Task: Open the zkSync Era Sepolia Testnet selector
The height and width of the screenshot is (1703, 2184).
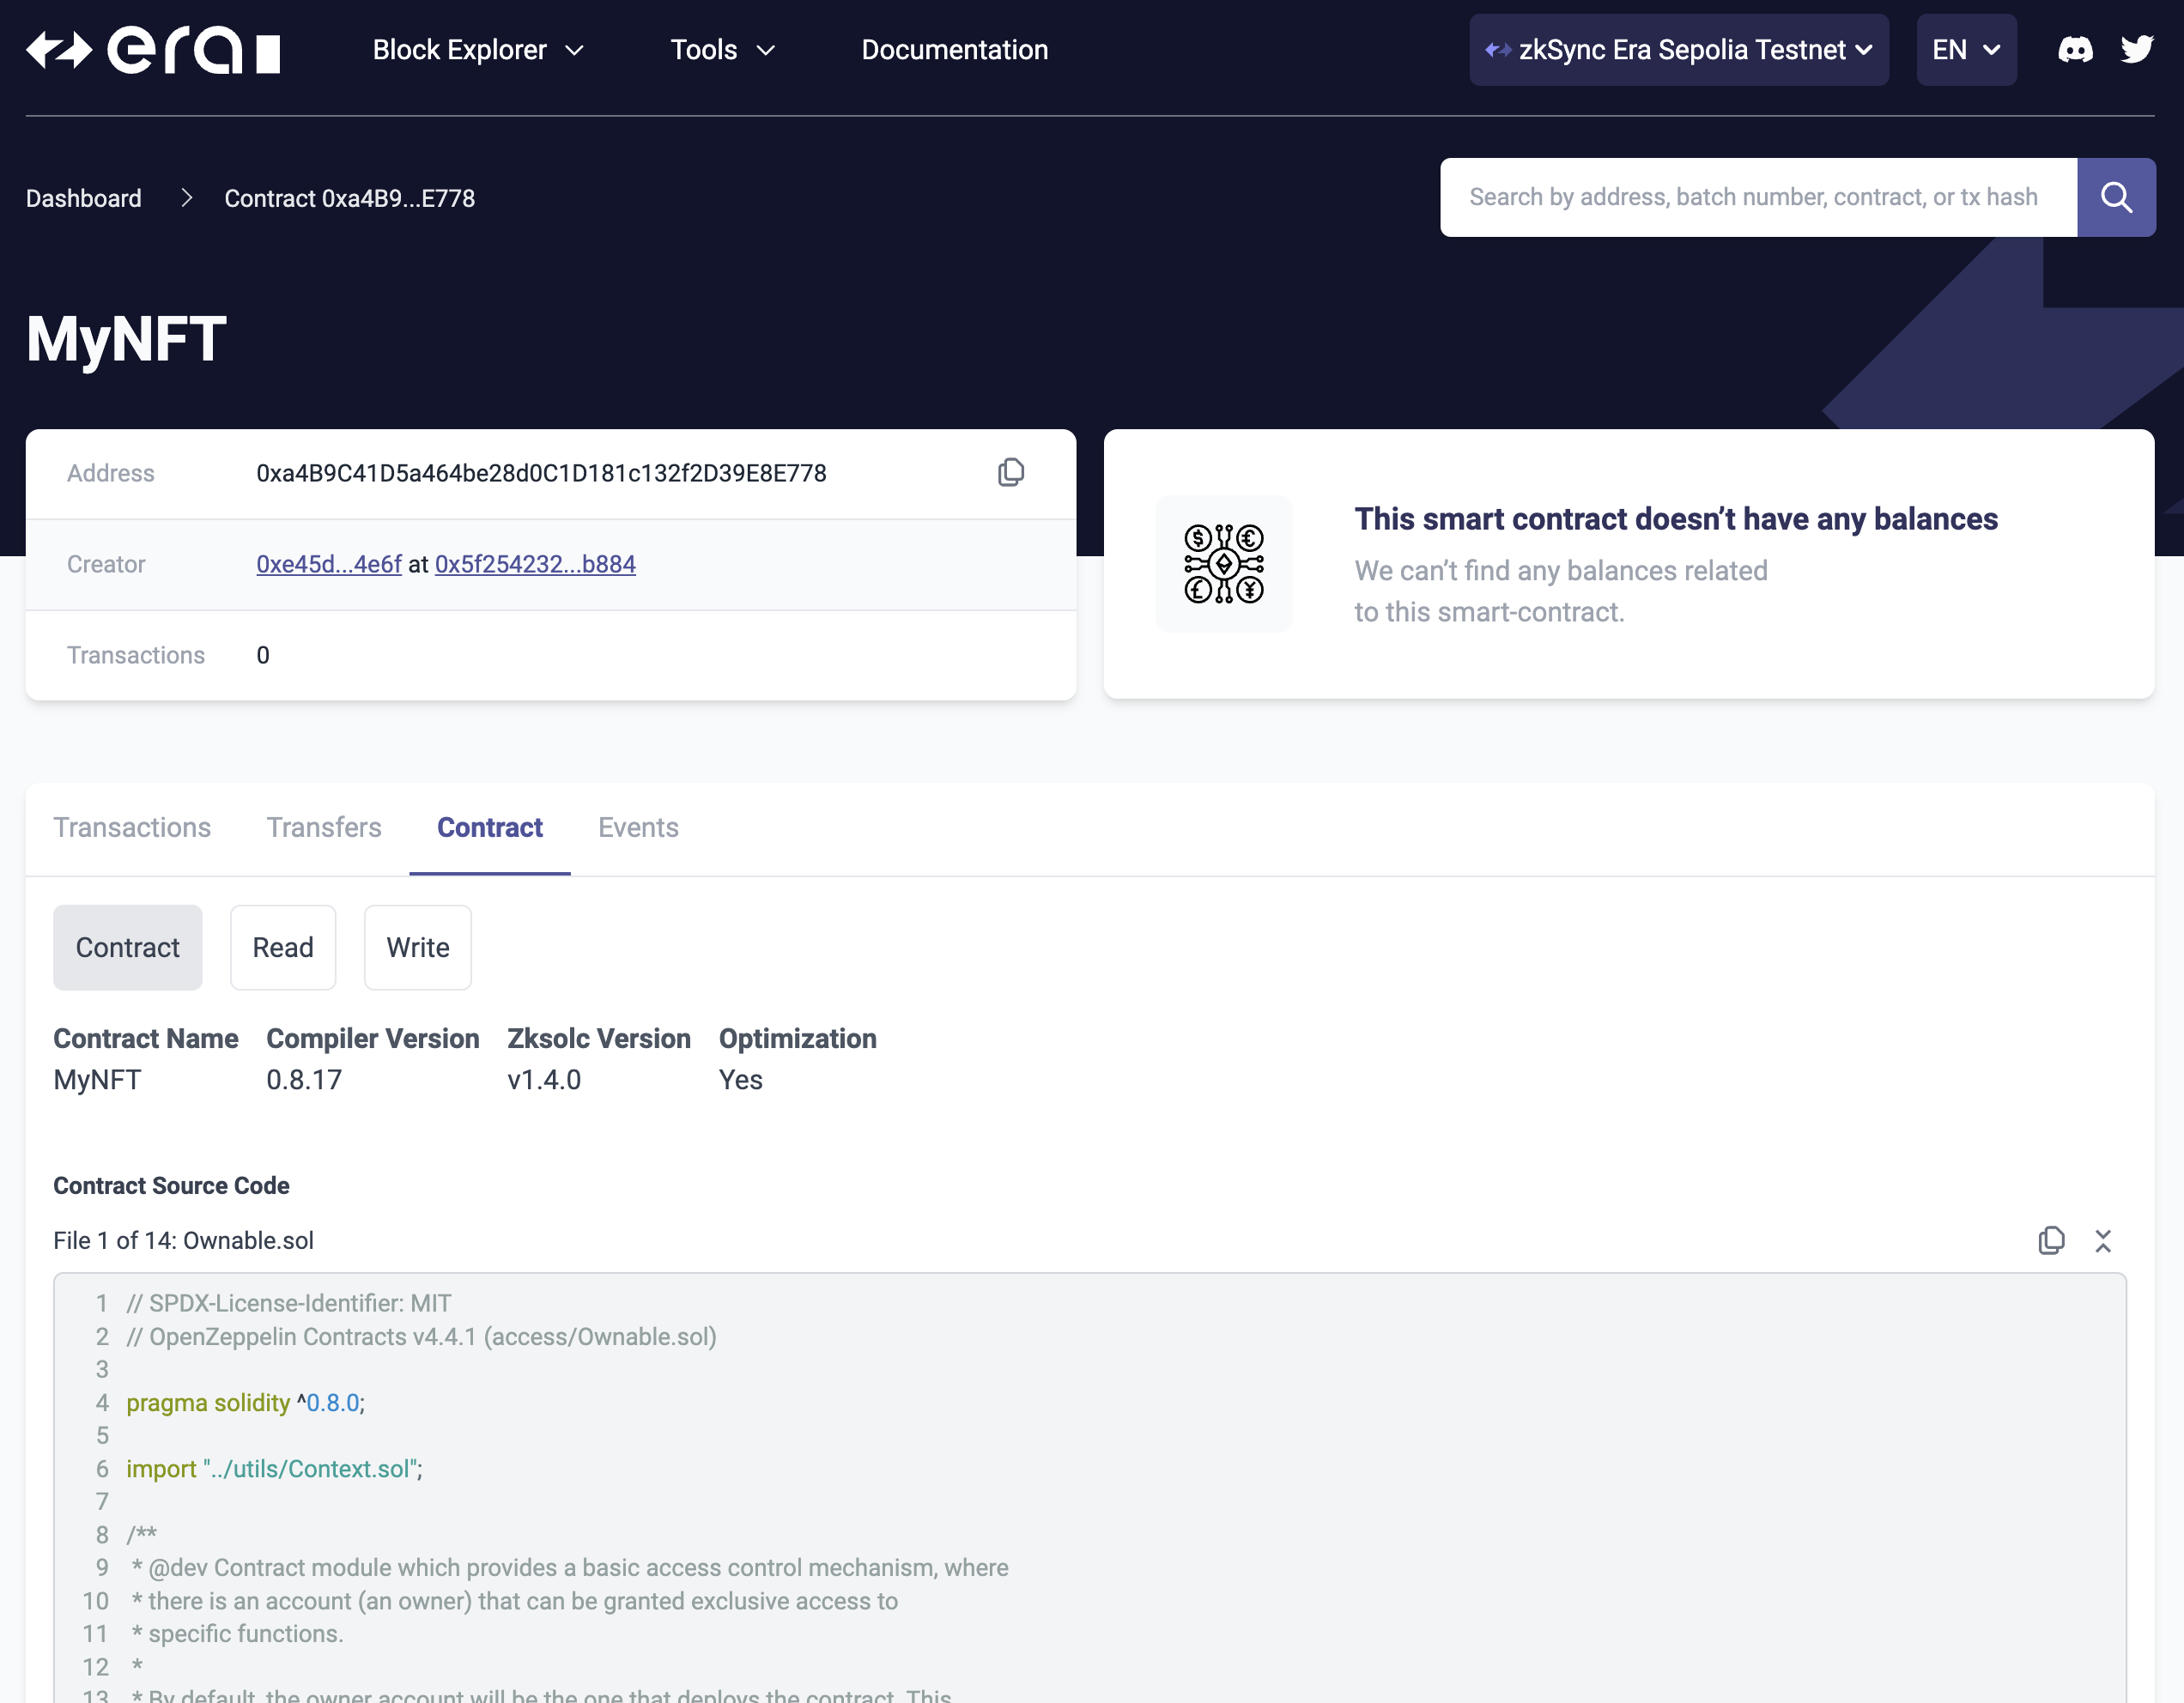Action: [1679, 50]
